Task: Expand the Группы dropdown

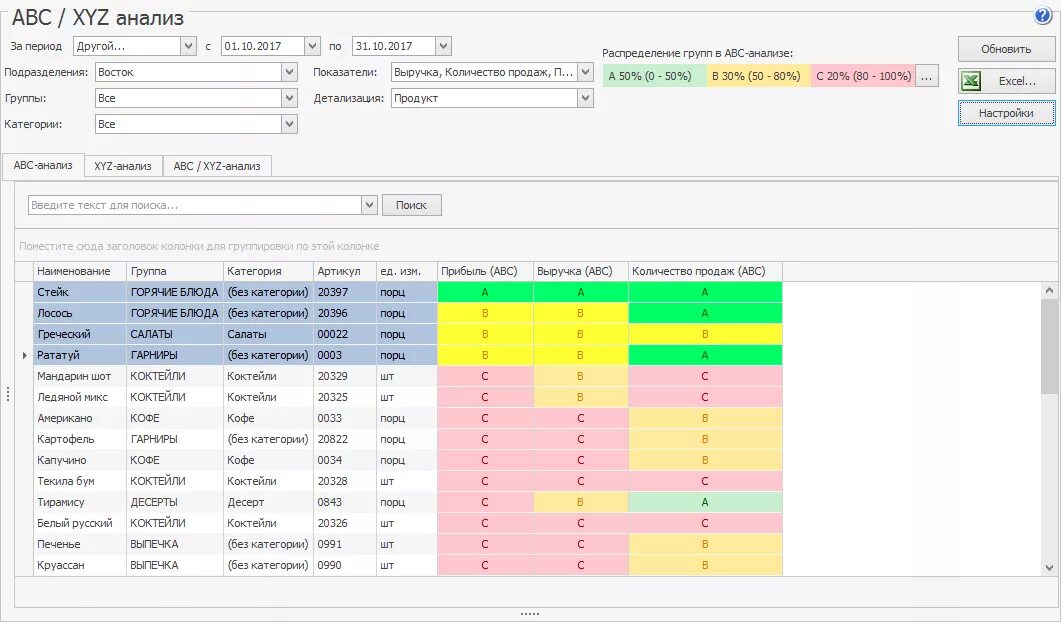Action: (x=290, y=98)
